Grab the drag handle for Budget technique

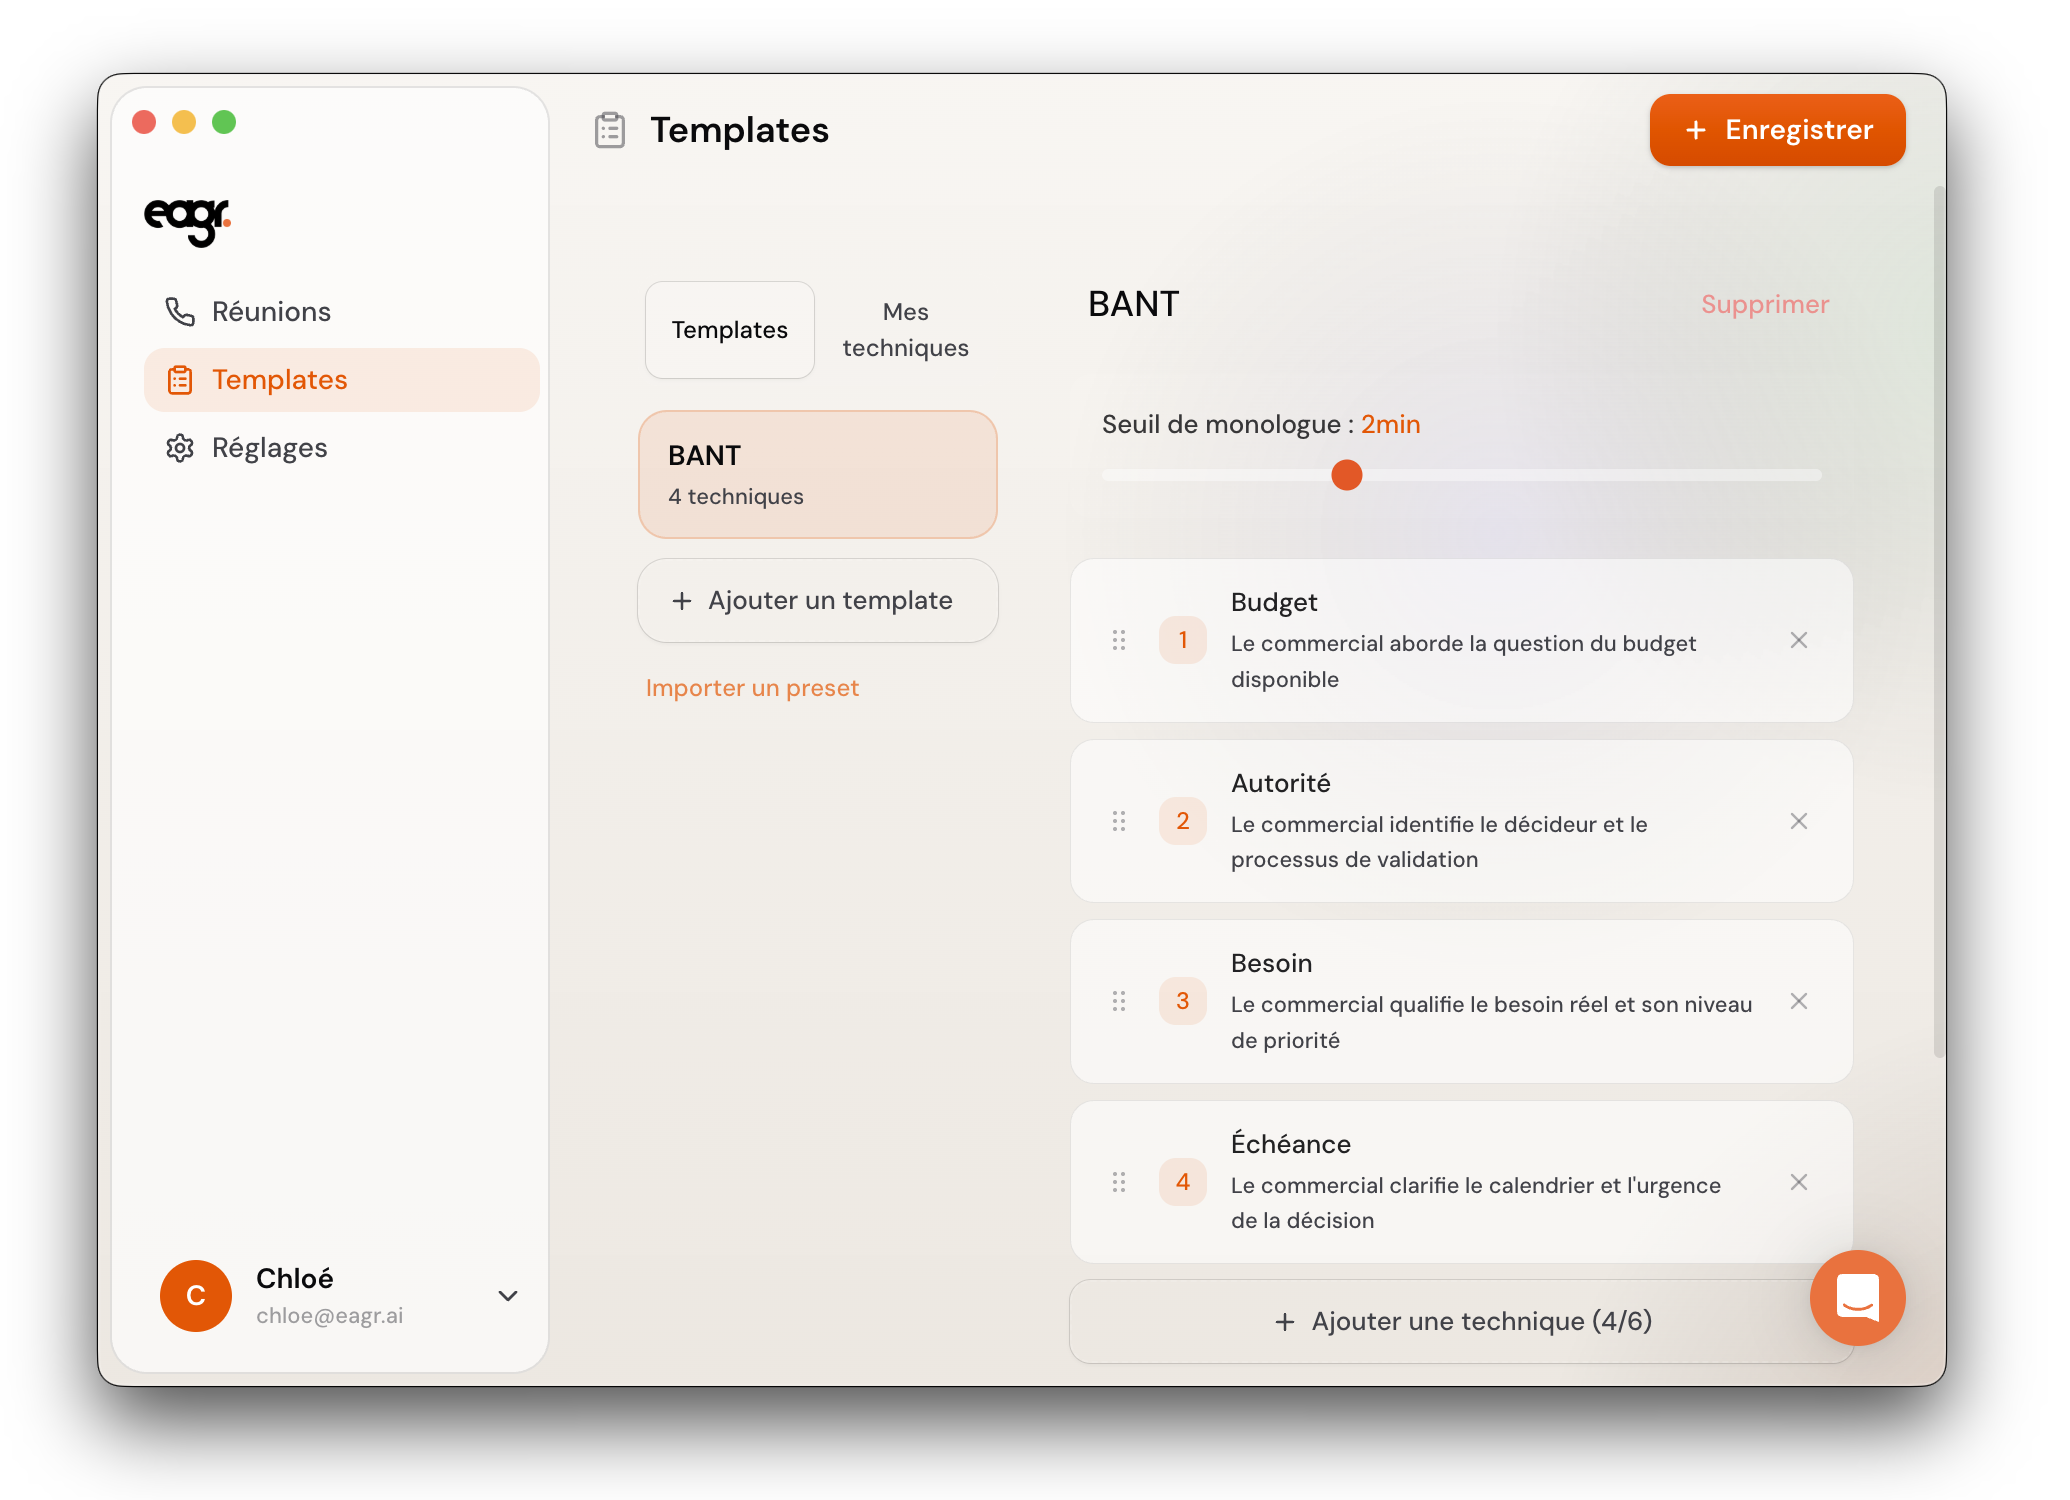[1119, 640]
